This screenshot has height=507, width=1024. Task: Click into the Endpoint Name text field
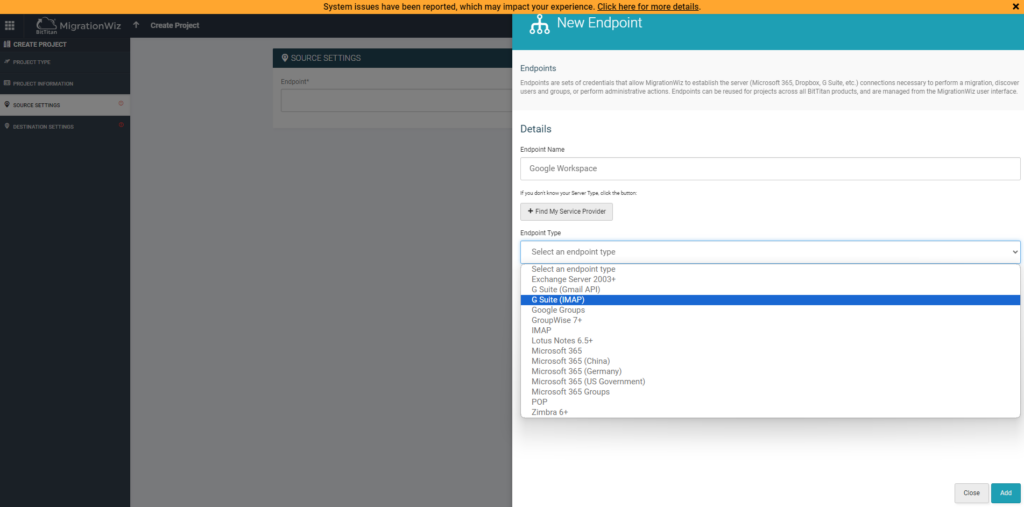tap(769, 169)
